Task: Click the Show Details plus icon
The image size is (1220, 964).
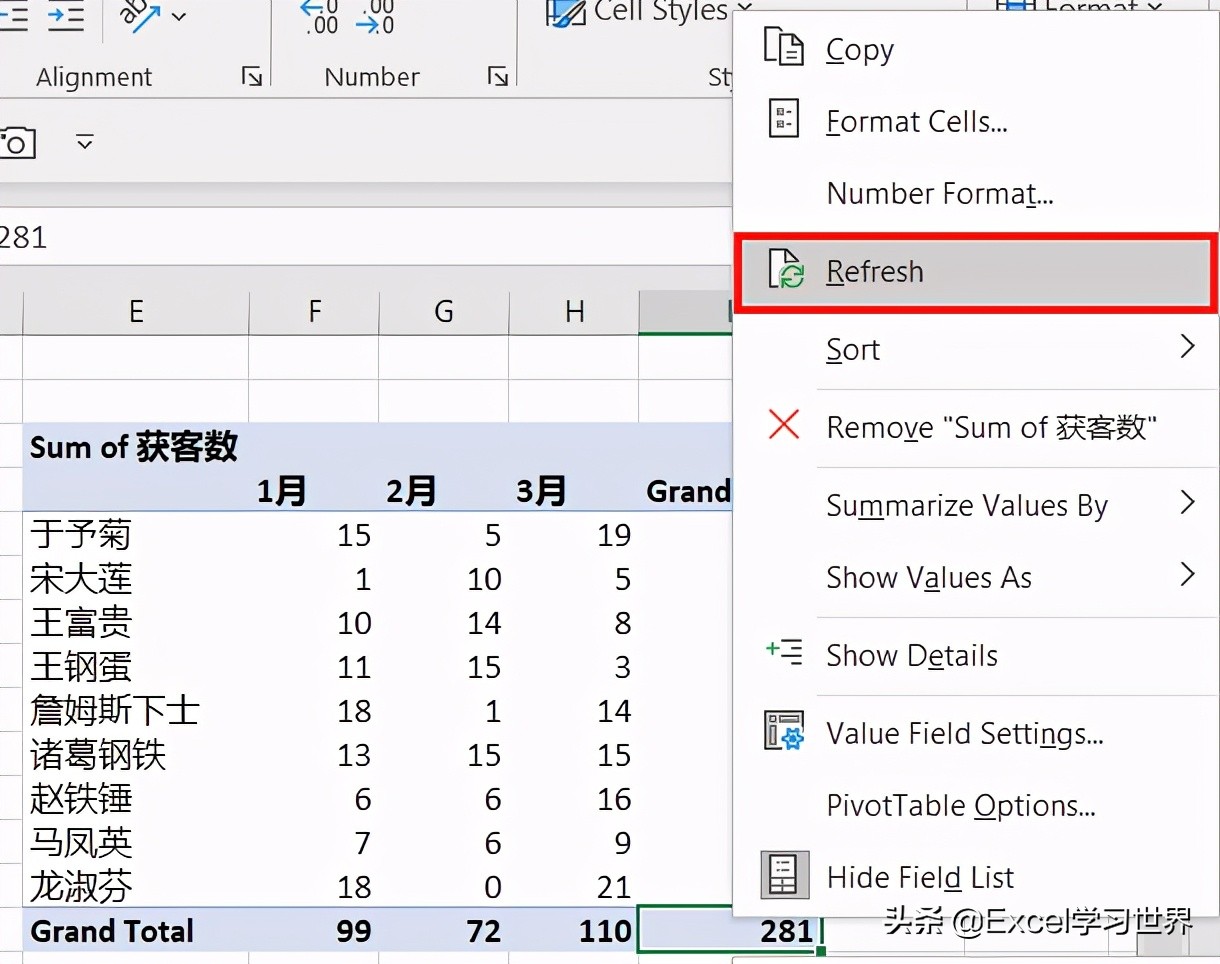Action: 783,653
